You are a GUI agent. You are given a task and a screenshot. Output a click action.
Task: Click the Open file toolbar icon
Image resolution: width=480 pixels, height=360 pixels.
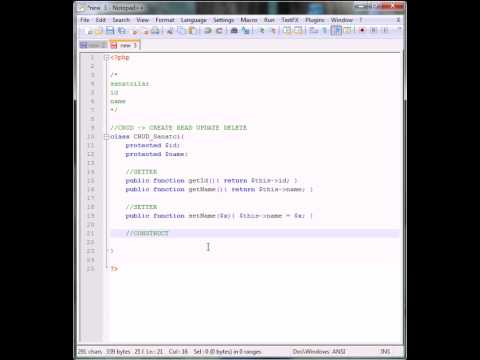coord(99,31)
